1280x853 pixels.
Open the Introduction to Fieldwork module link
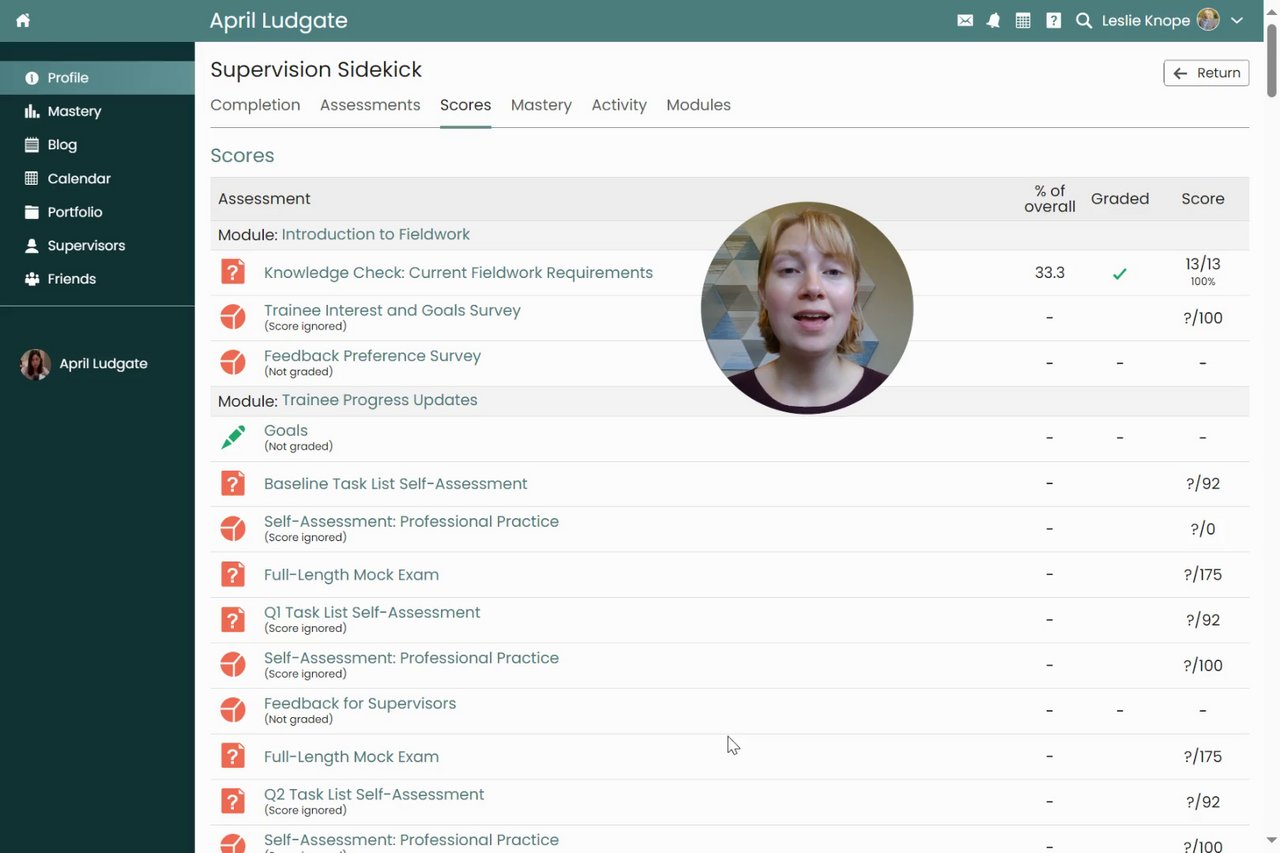376,234
